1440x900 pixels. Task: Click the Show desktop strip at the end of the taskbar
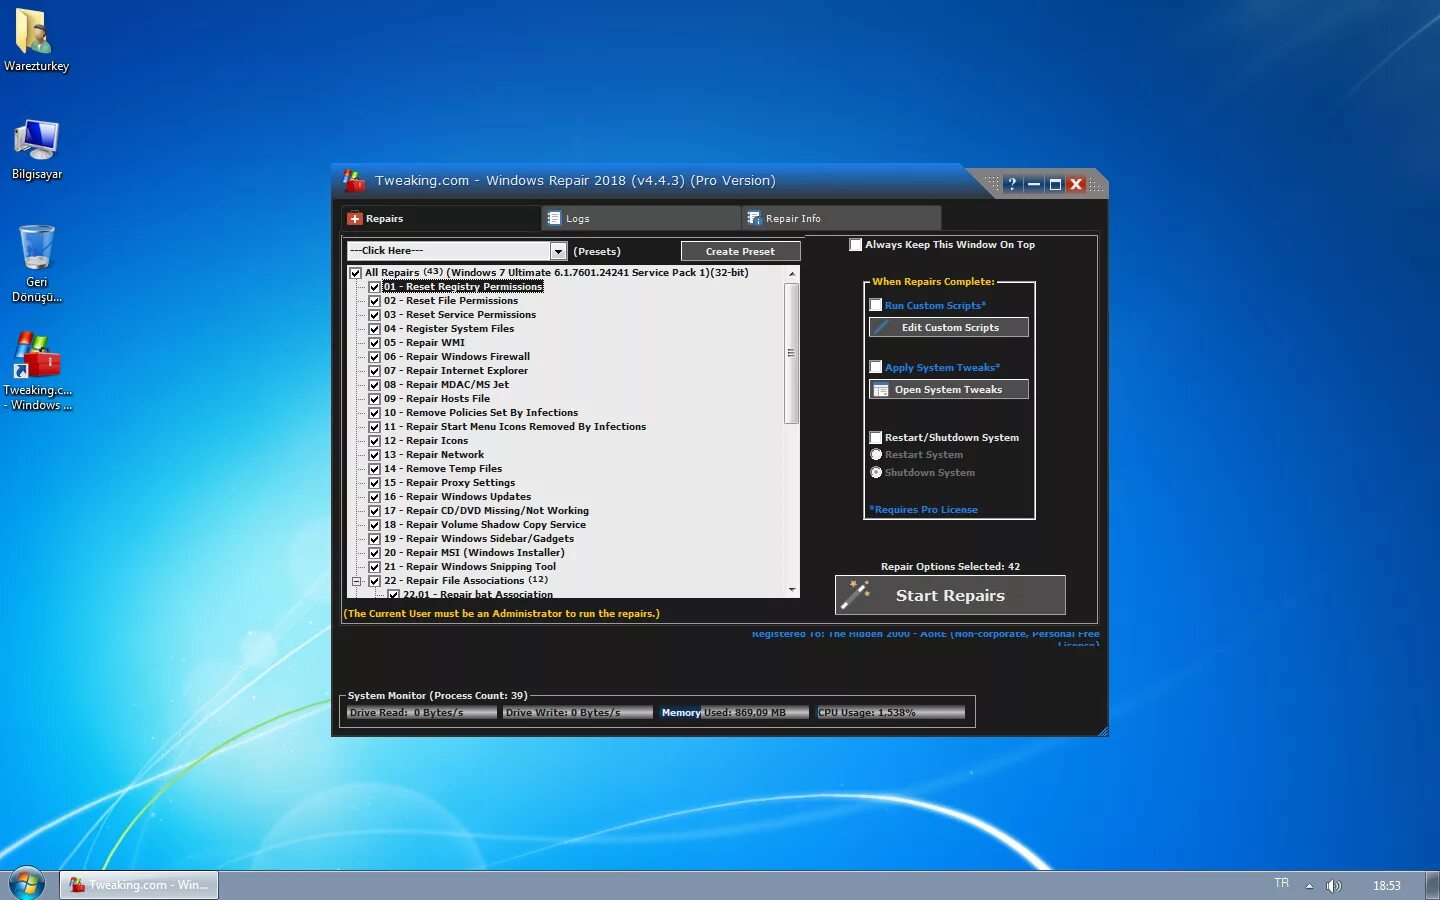(1432, 885)
